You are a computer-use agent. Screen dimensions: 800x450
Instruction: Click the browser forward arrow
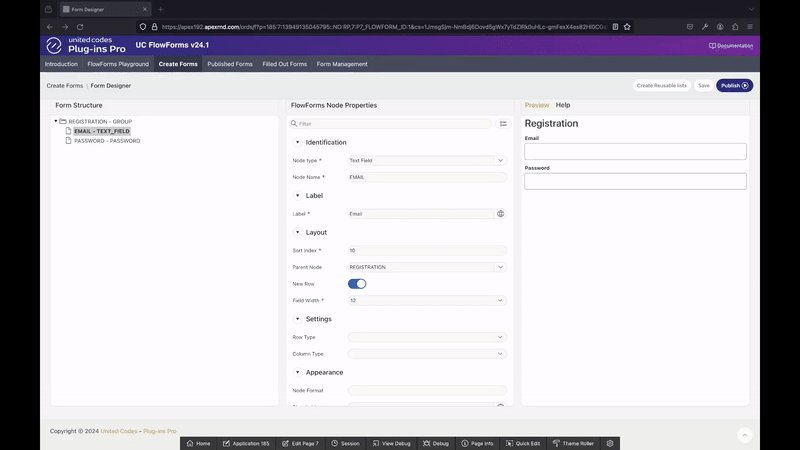[x=65, y=27]
